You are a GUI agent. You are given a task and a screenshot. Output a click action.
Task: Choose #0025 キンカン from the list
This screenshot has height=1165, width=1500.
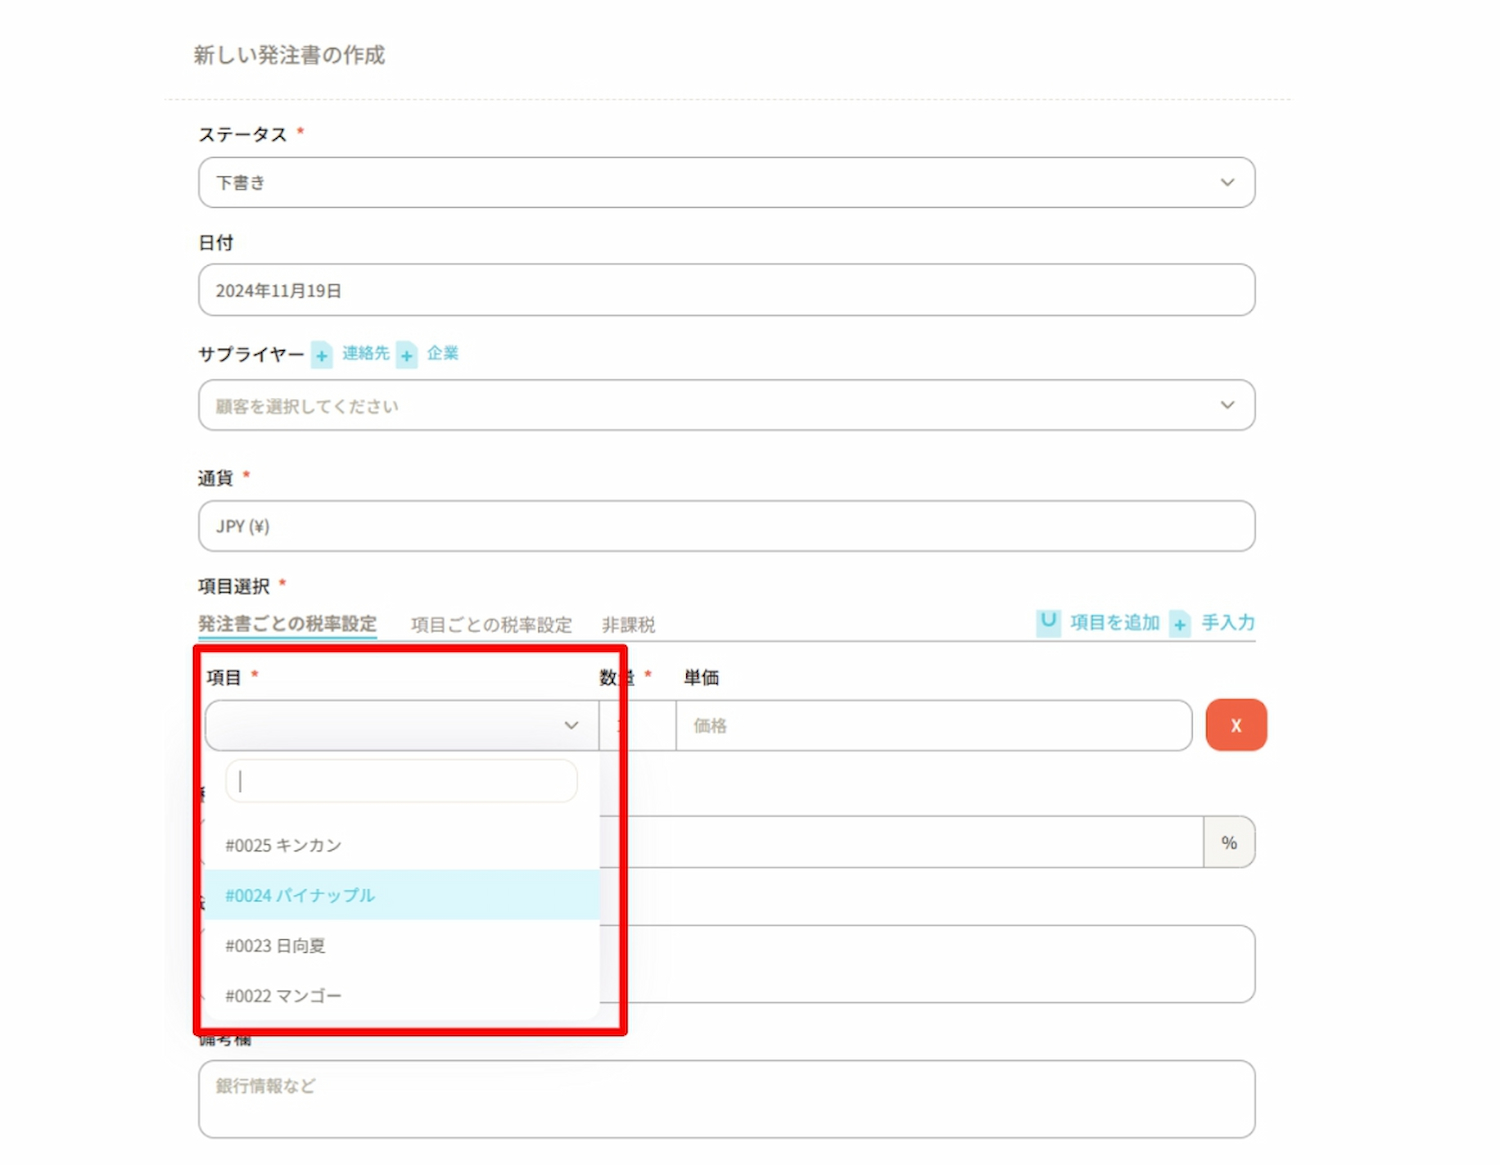click(x=284, y=845)
